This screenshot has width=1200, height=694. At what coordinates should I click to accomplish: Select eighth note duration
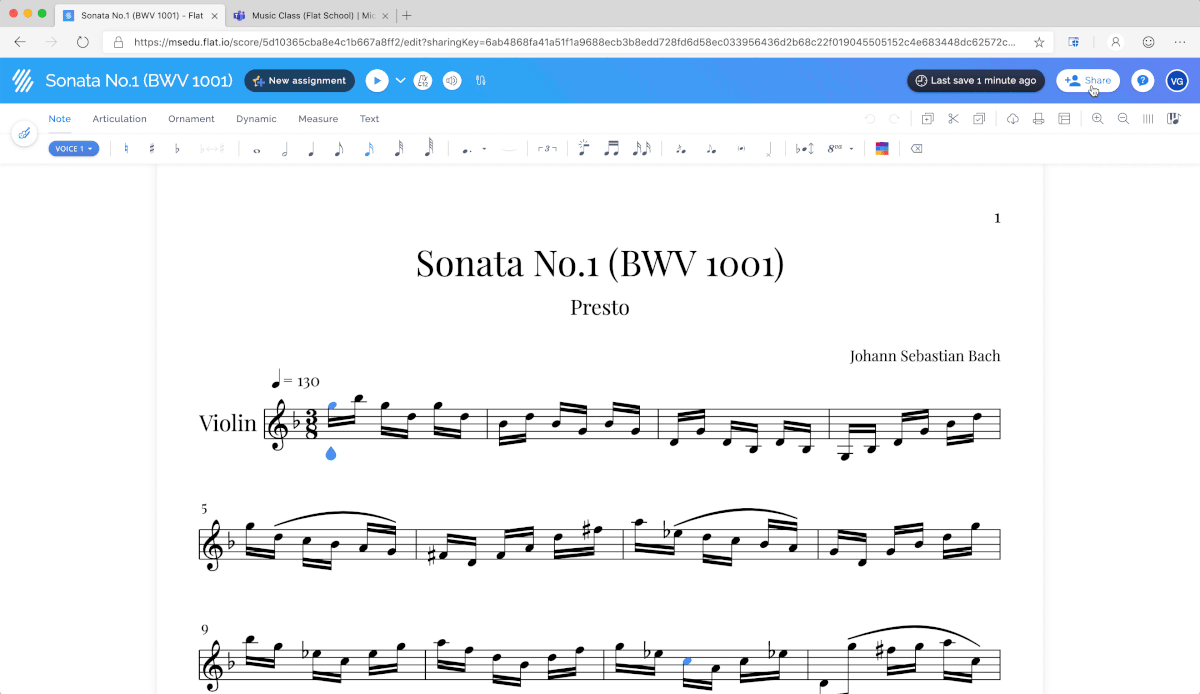tap(338, 149)
